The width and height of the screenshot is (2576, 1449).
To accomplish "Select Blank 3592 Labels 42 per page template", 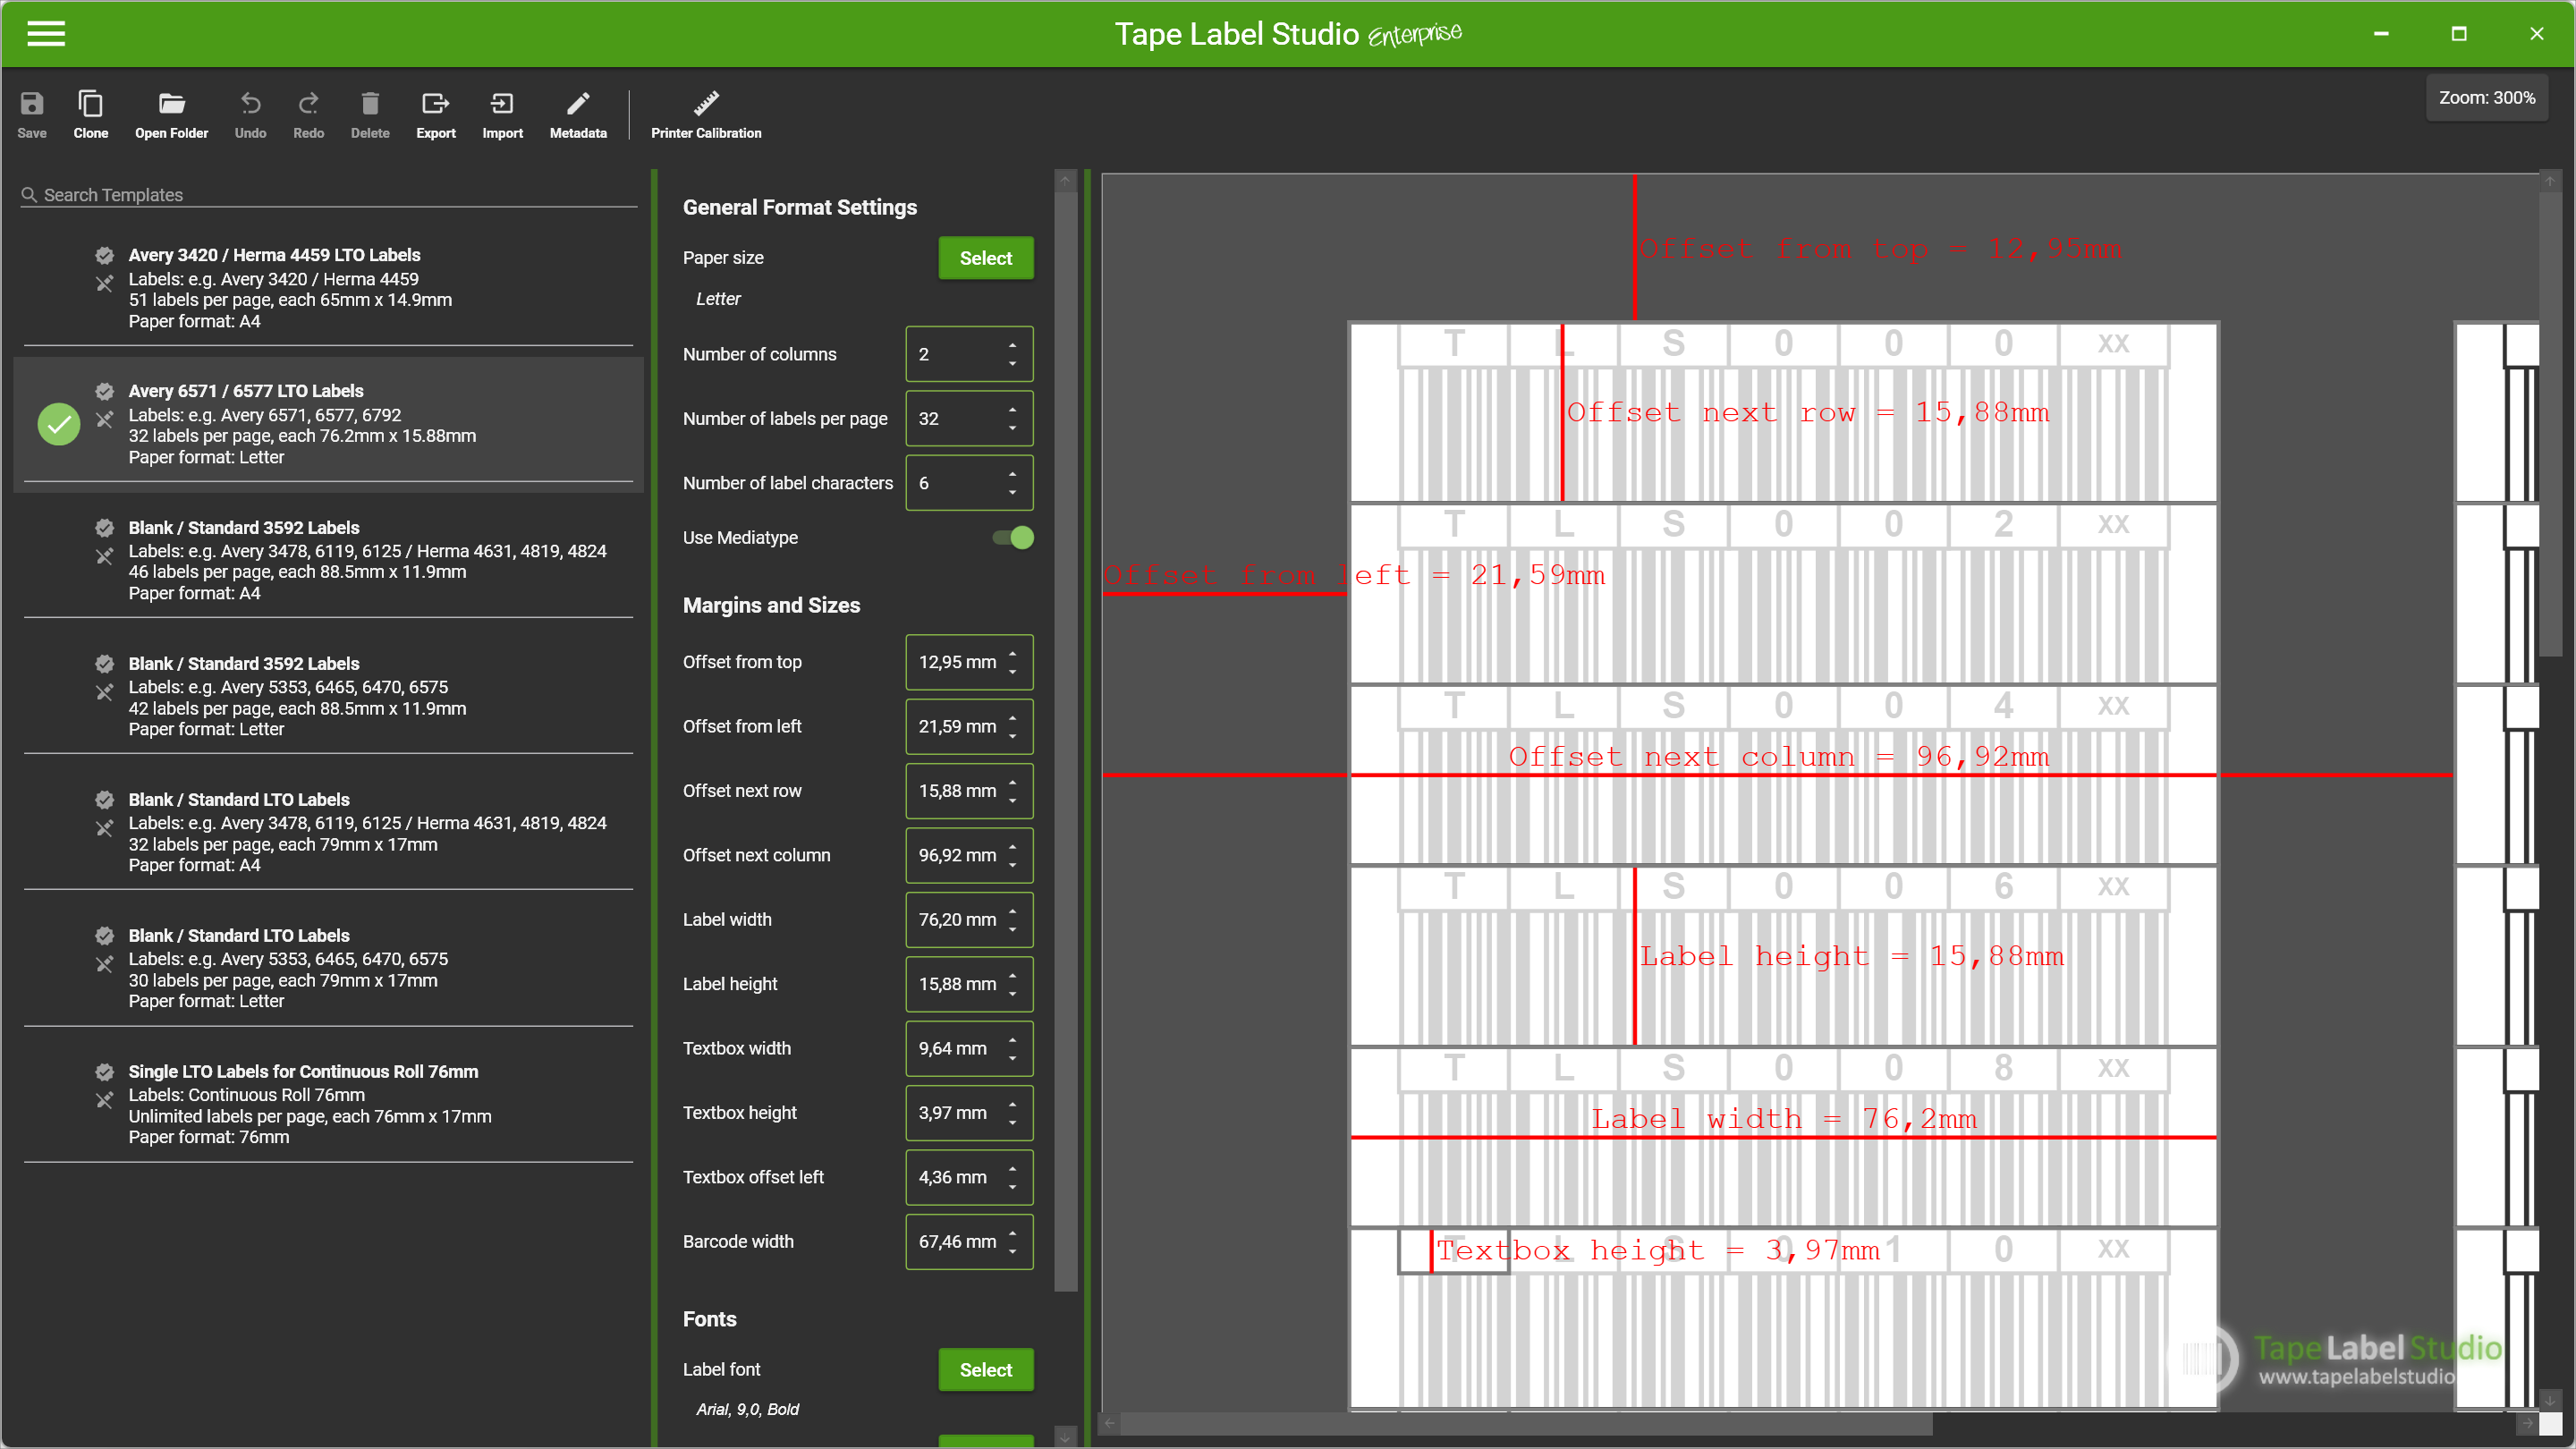I will pyautogui.click(x=328, y=696).
